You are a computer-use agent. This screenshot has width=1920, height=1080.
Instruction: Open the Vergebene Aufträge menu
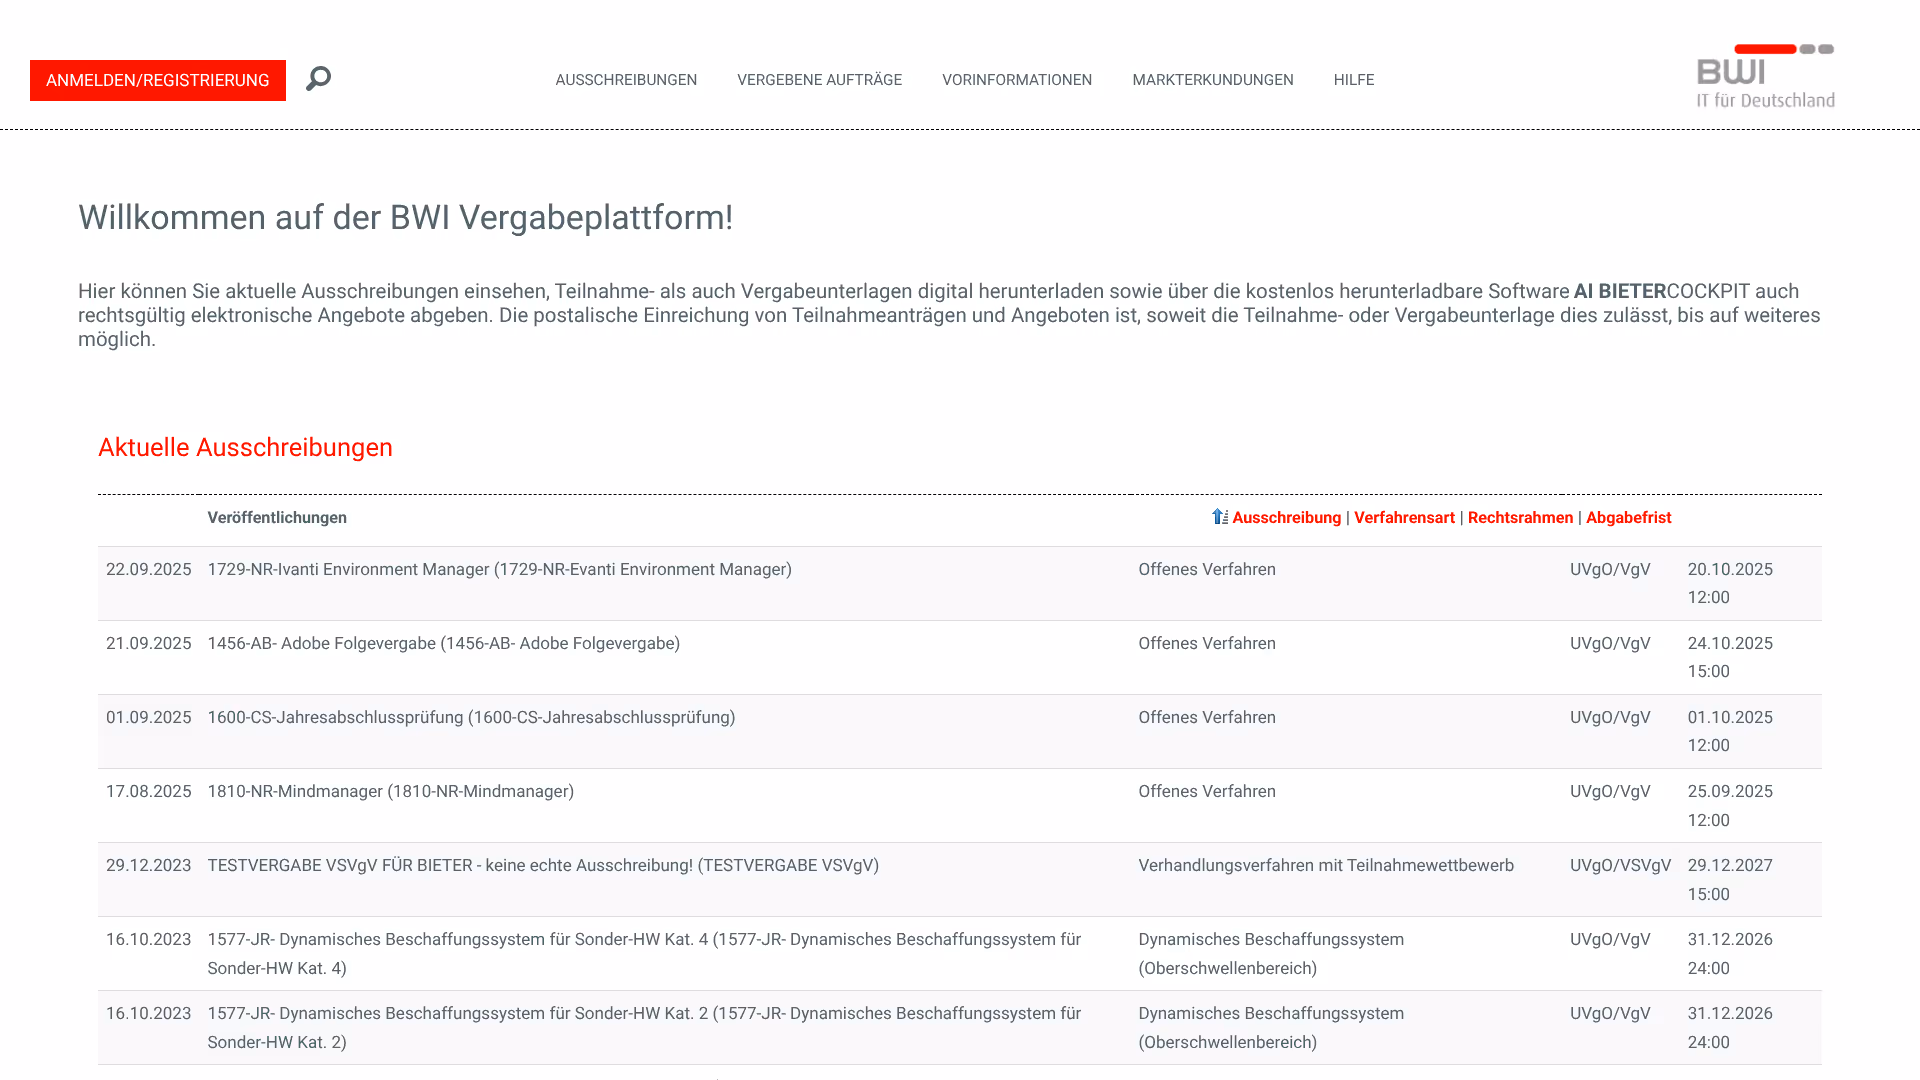click(819, 80)
